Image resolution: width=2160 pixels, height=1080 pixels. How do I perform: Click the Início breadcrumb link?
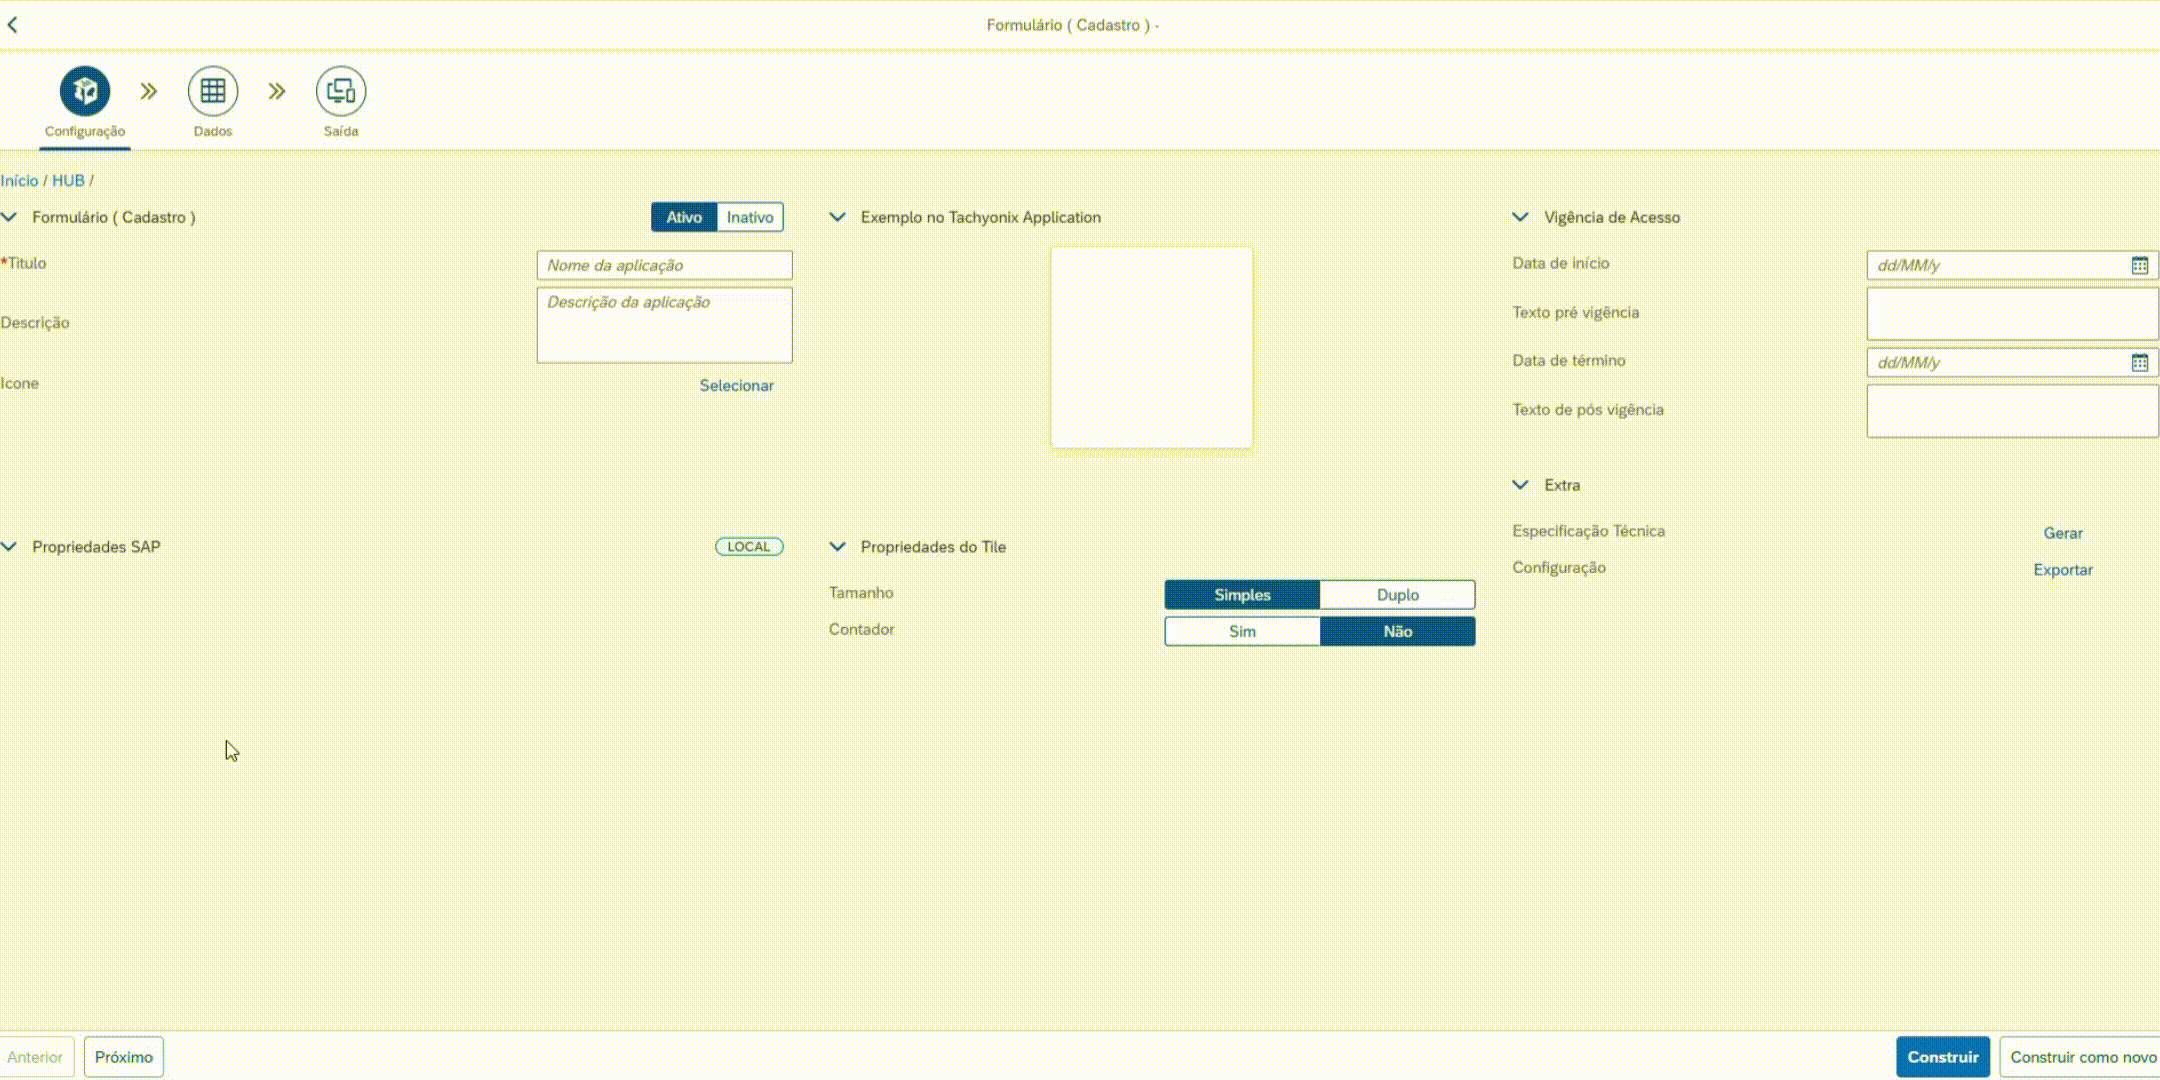pos(19,181)
